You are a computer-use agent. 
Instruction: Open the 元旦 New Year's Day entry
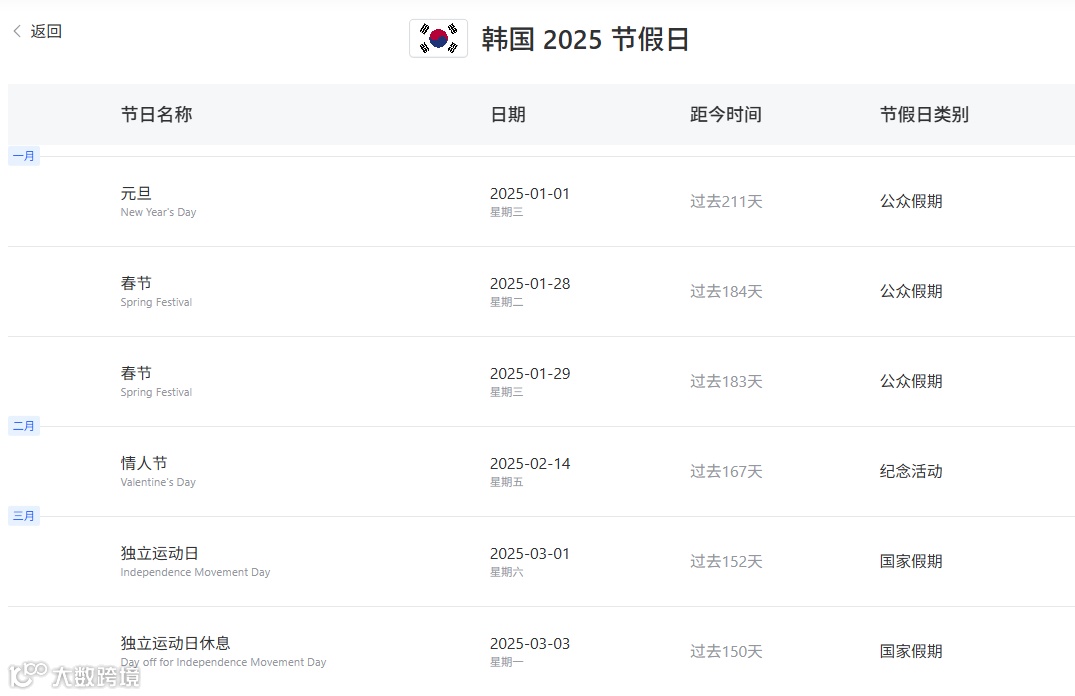click(542, 202)
